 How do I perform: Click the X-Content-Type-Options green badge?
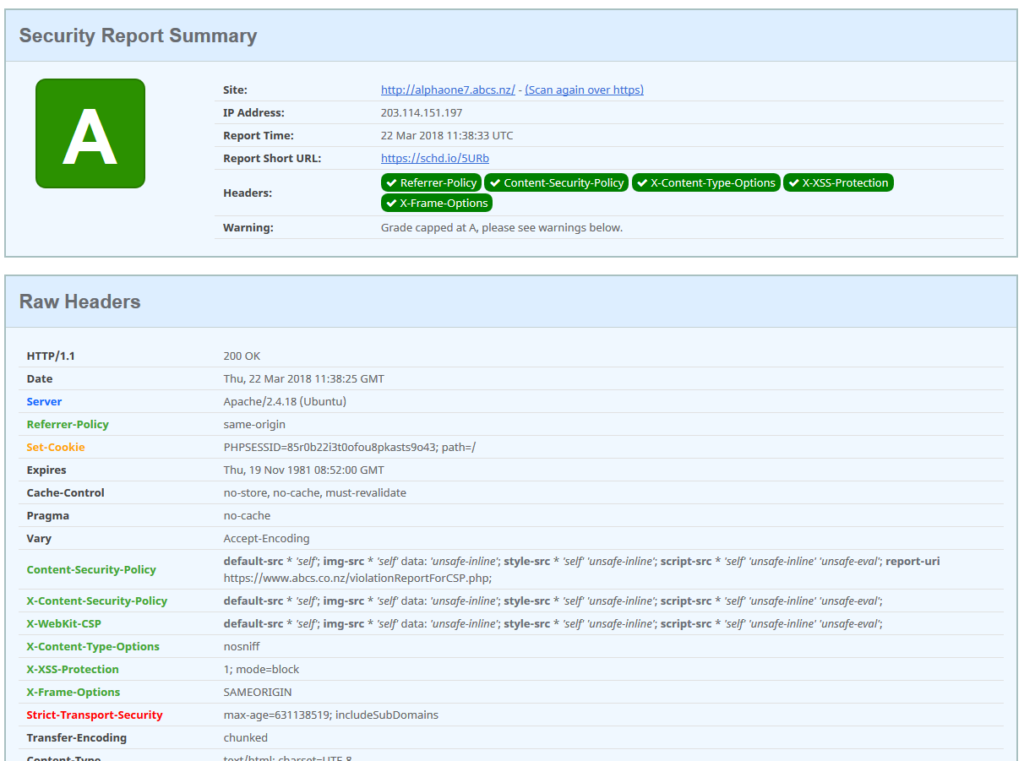click(x=706, y=183)
